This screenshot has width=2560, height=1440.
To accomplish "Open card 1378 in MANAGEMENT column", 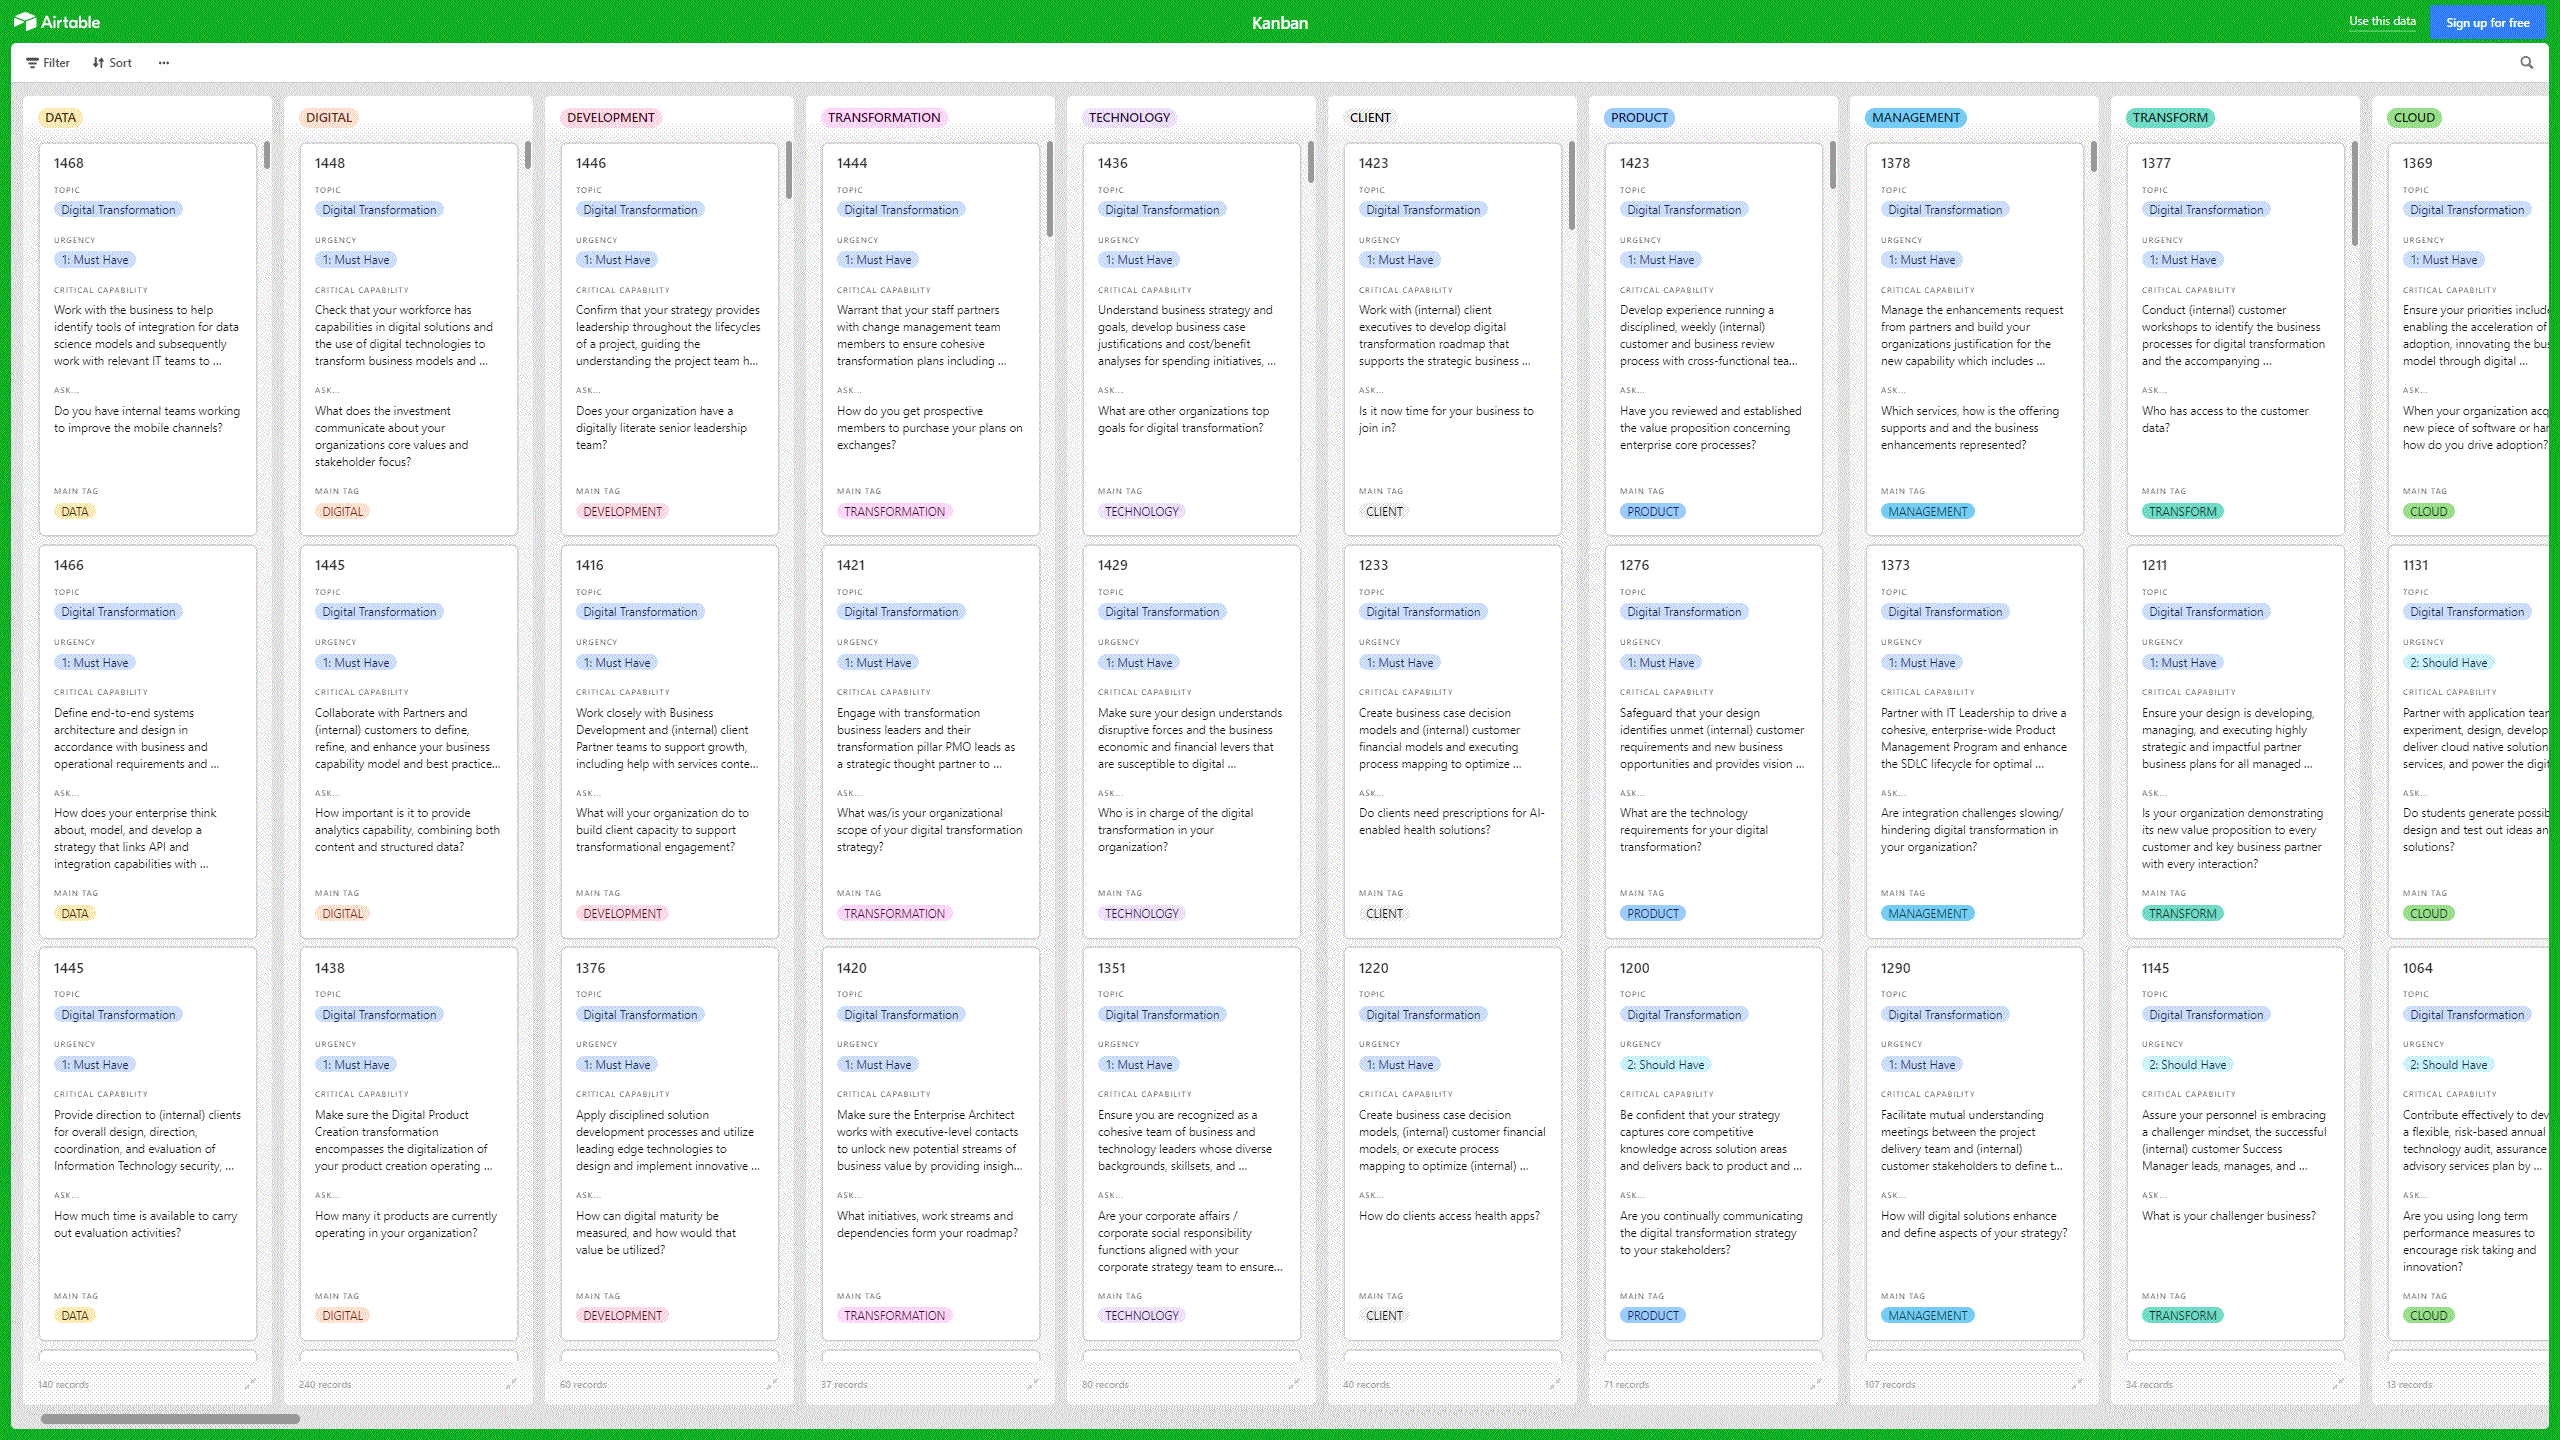I will [x=1975, y=339].
